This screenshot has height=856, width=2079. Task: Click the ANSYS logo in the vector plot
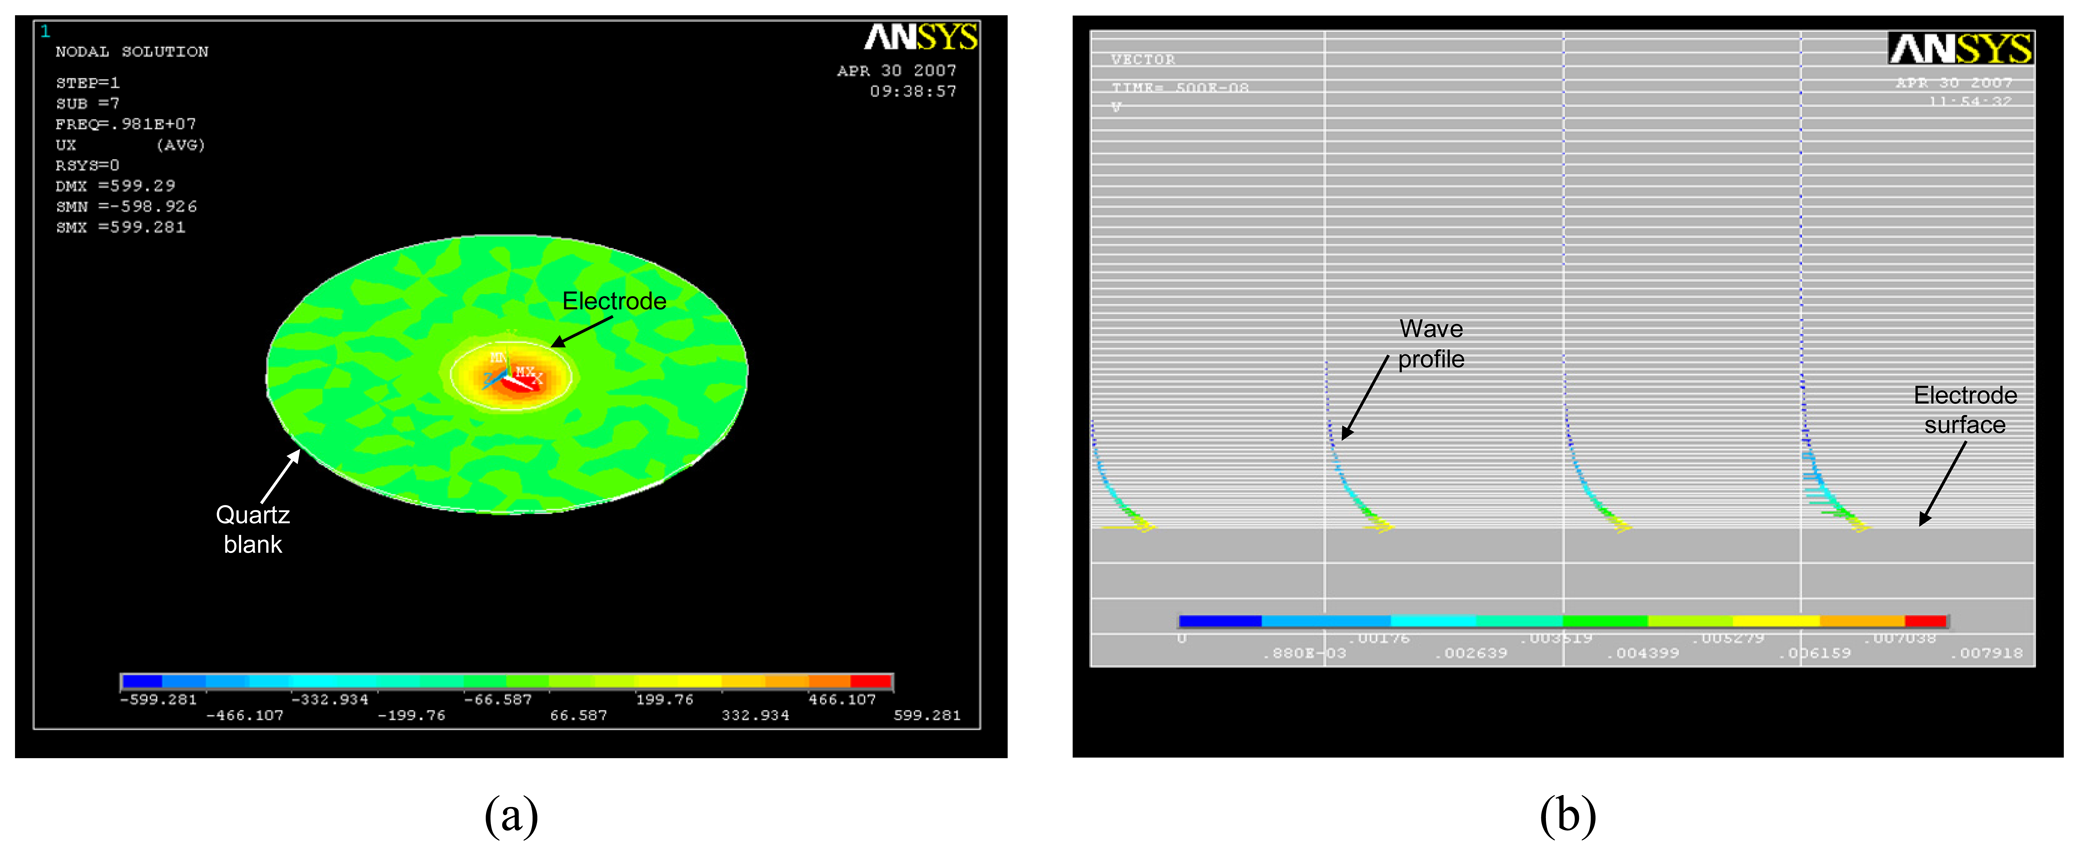1960,48
